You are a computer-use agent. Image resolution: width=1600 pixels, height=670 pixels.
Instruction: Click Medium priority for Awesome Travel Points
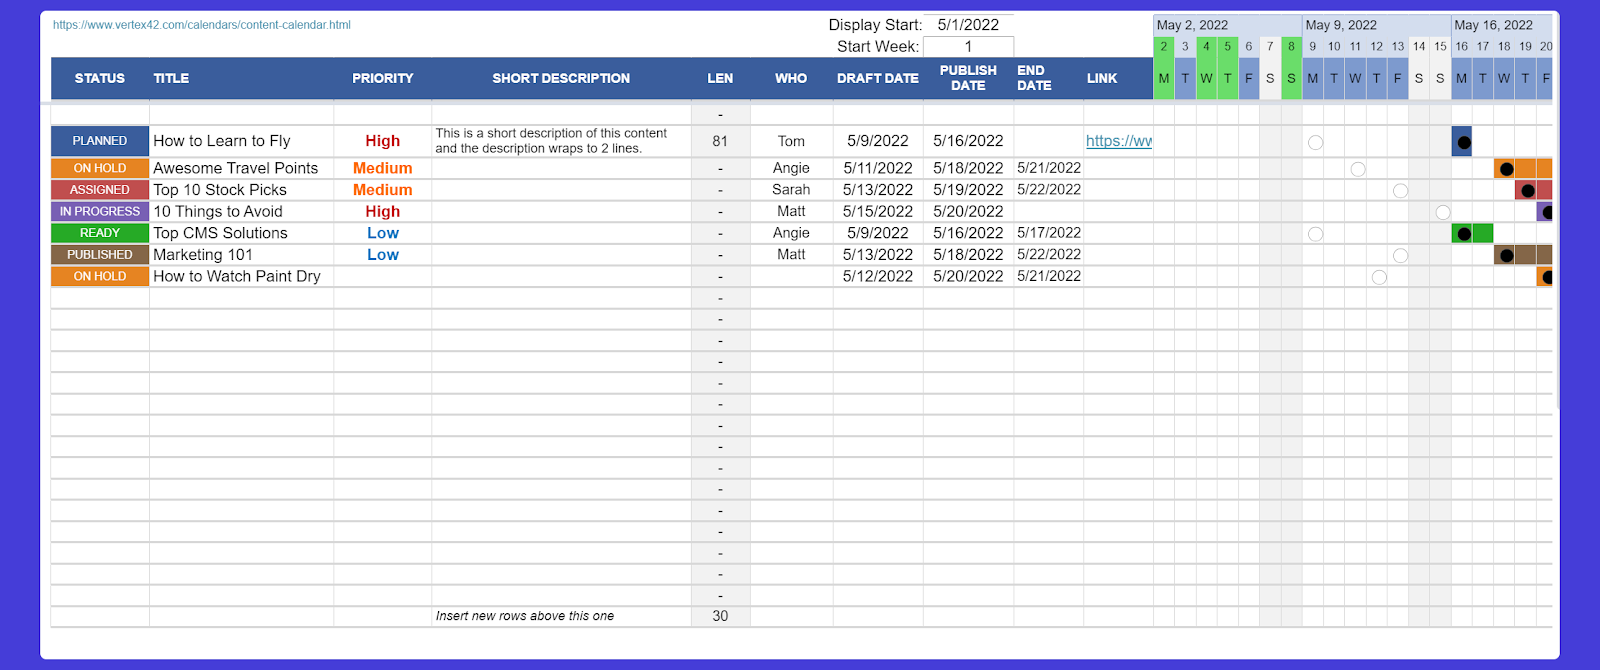point(382,168)
